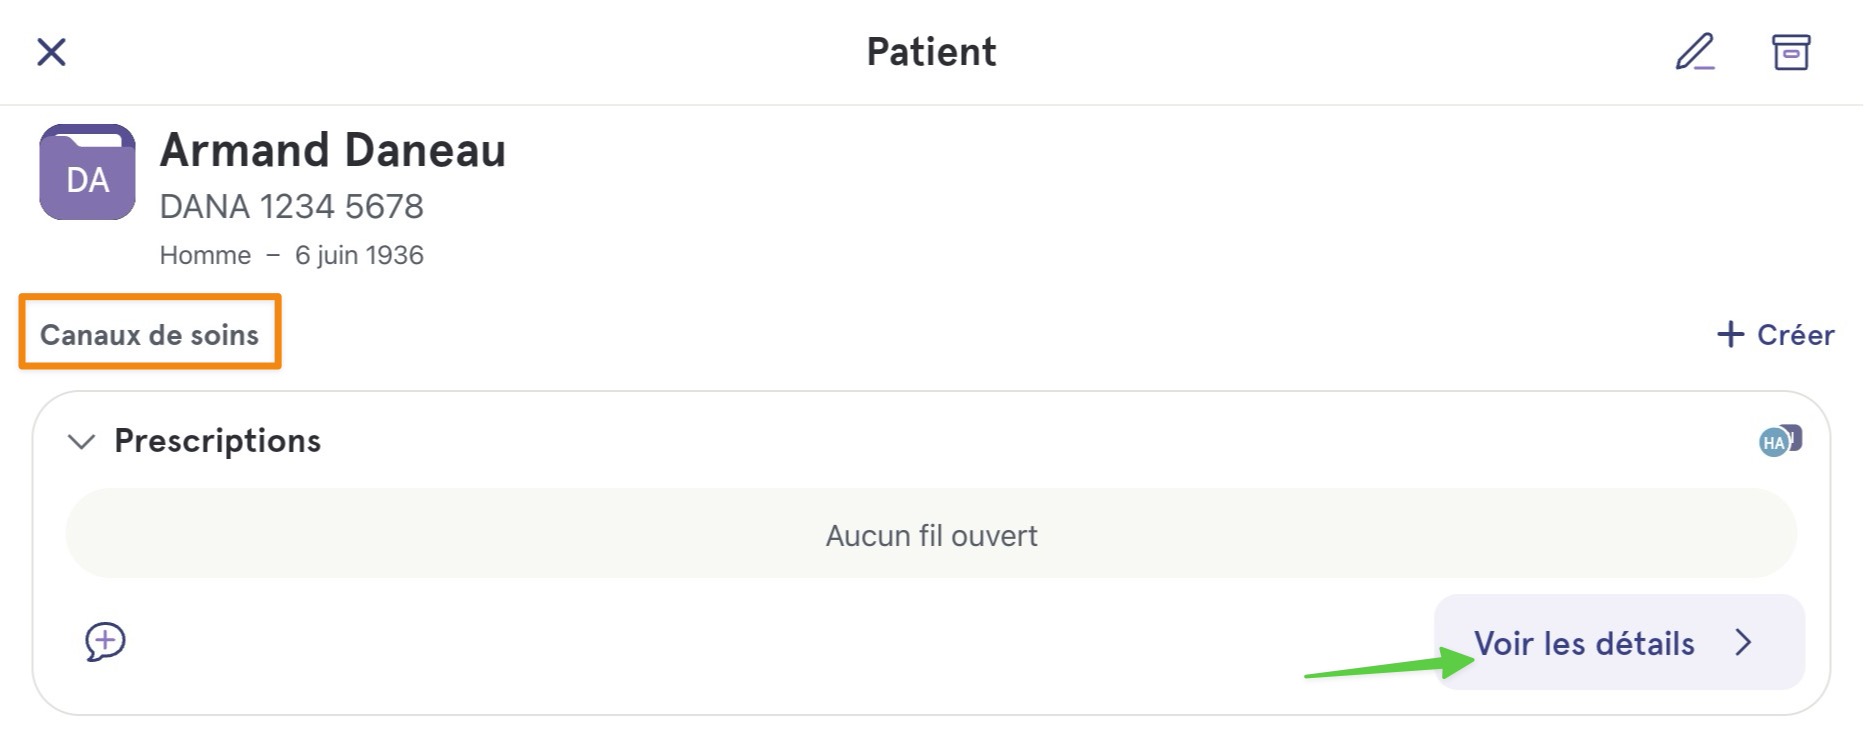Select the patient name Armand Daneau
Viewport: 1864px width, 753px height.
(x=333, y=150)
